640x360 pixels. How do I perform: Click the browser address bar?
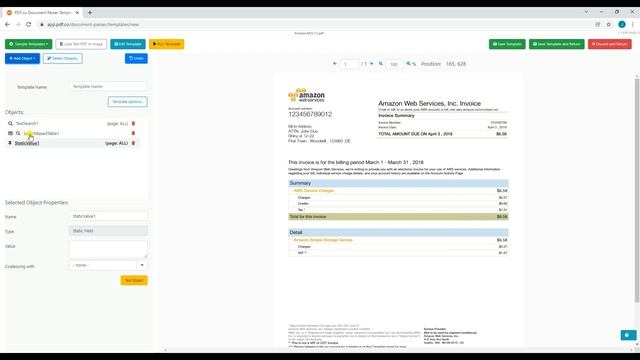point(314,24)
